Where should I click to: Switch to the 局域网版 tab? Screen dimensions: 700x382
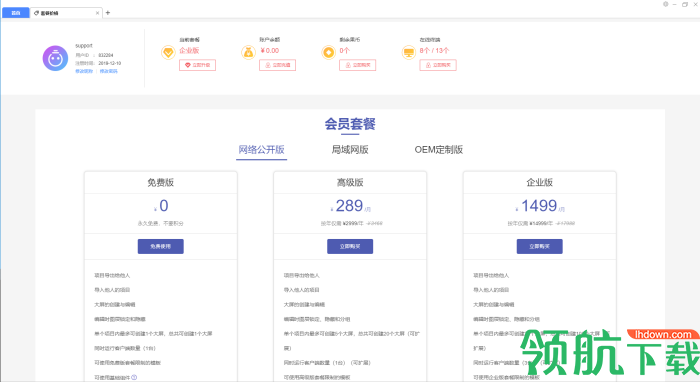tap(350, 149)
